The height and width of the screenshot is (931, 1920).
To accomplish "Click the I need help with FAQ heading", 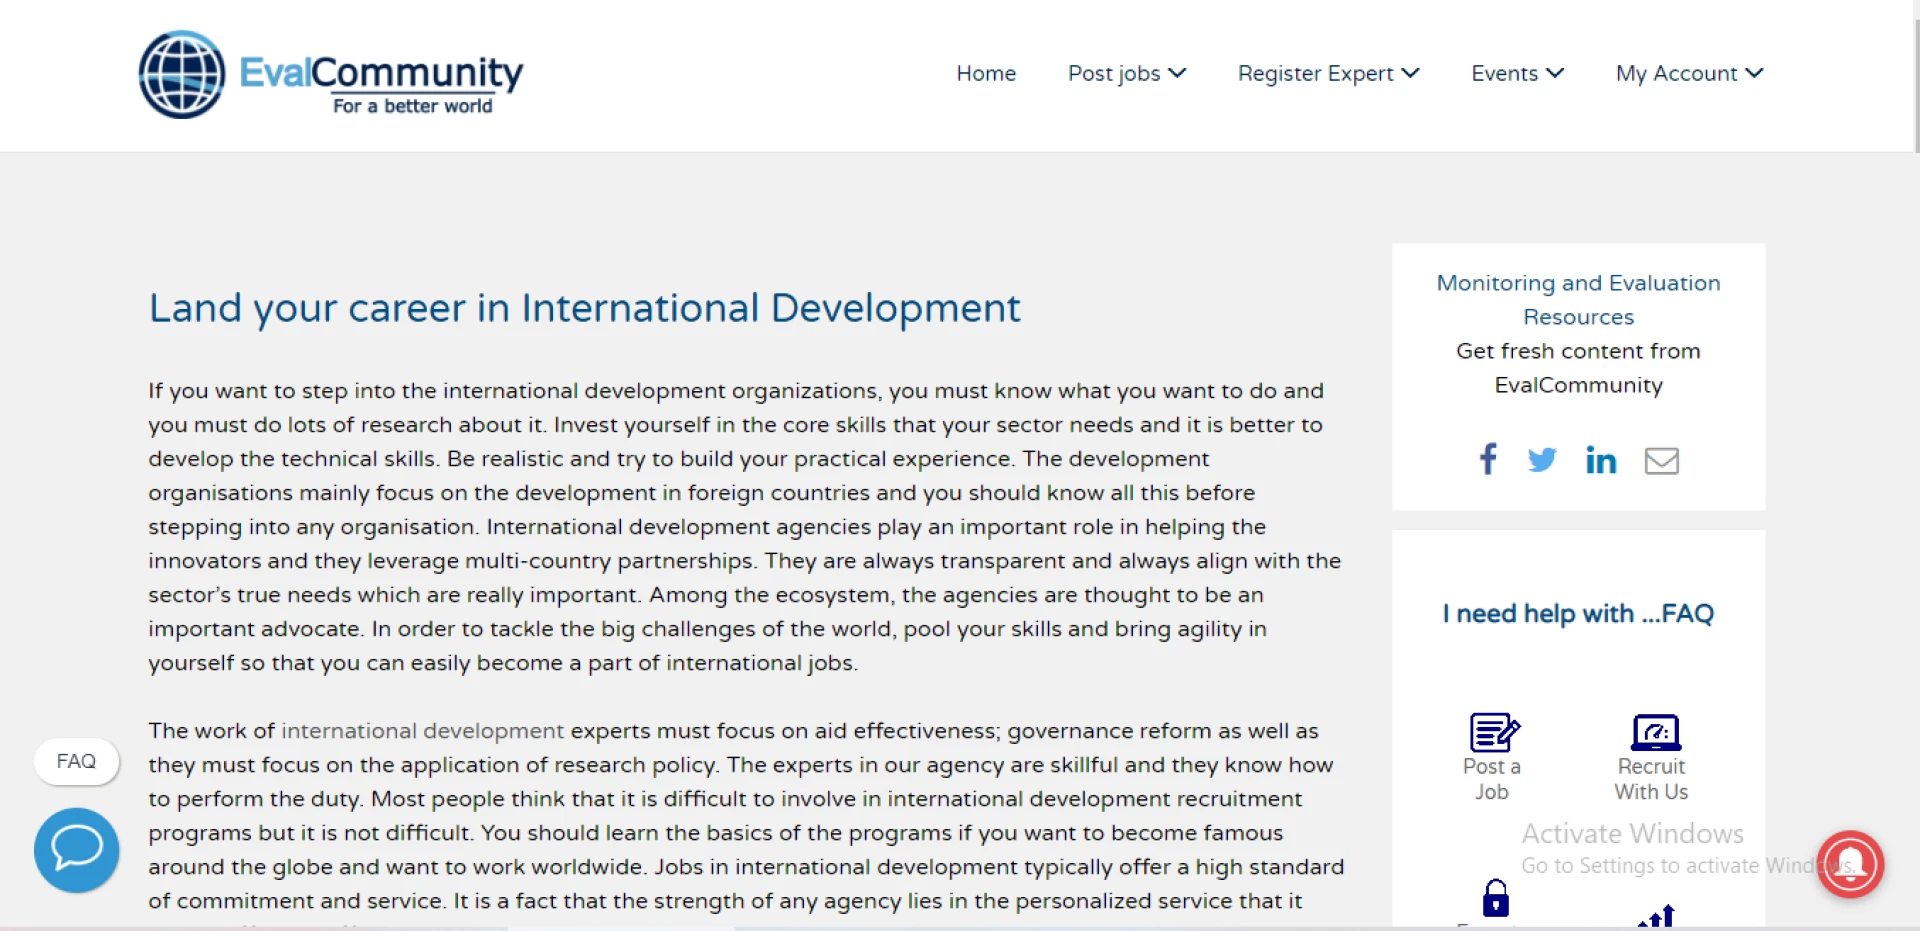I will [1577, 613].
